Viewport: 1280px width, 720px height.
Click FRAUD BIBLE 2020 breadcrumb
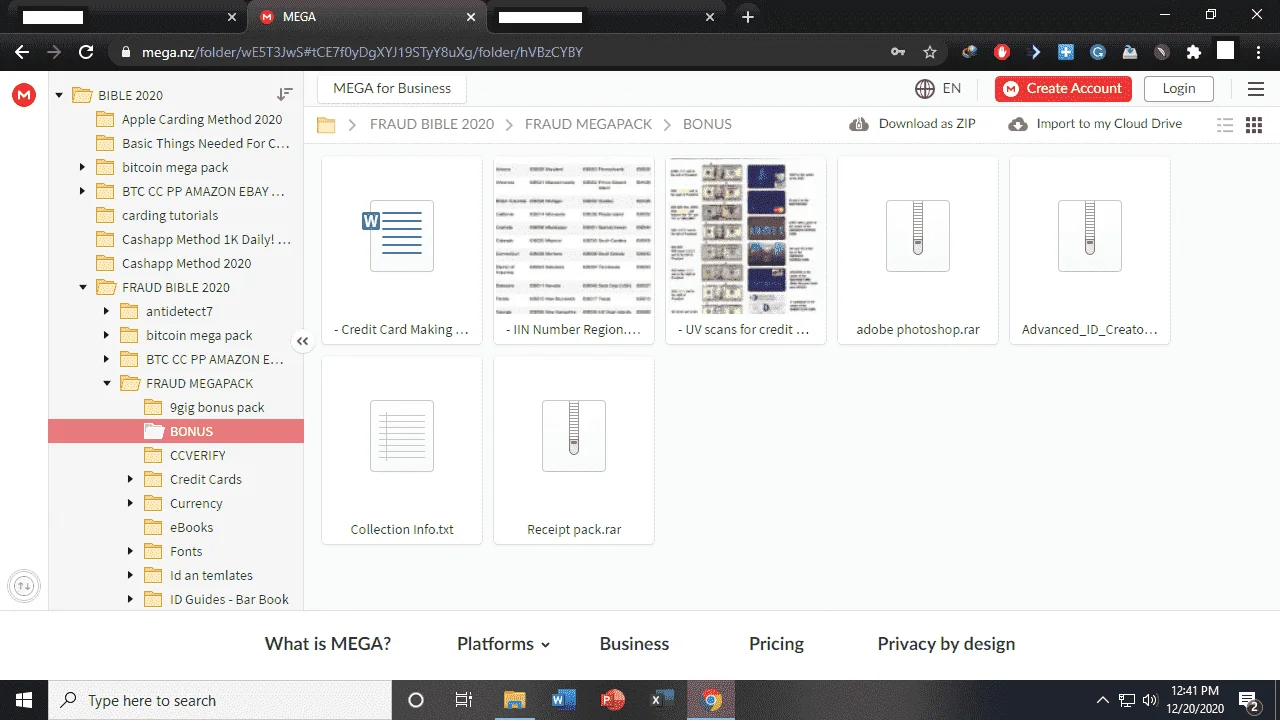point(432,124)
